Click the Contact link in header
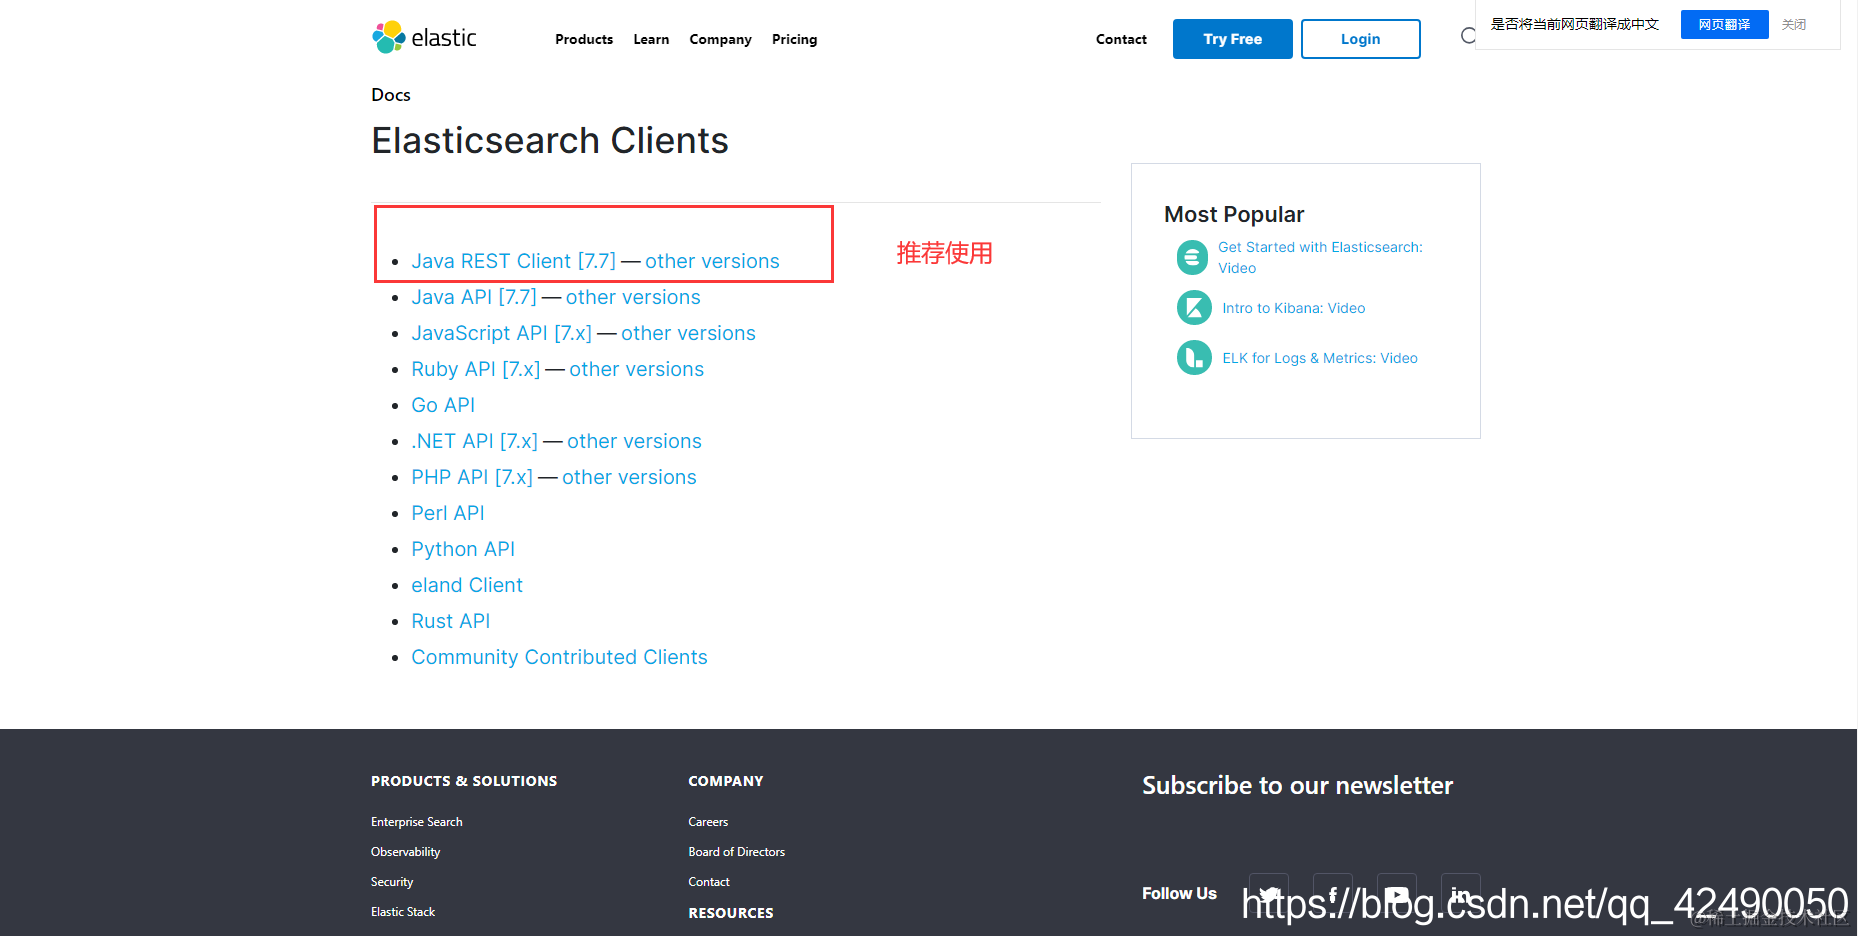The height and width of the screenshot is (936, 1858). coord(1121,39)
